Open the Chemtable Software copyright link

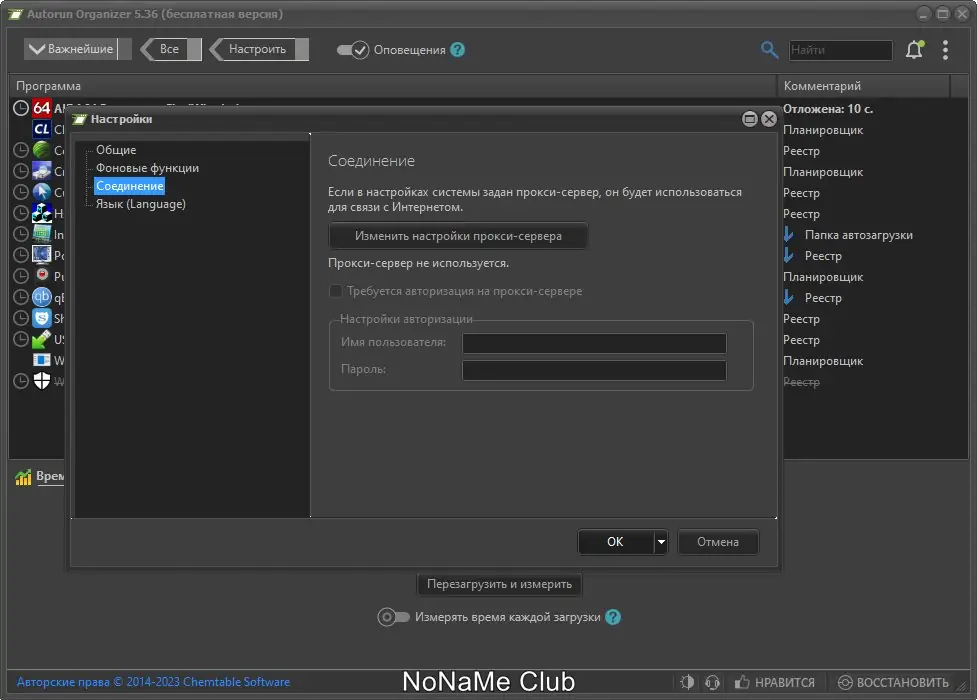[x=153, y=682]
